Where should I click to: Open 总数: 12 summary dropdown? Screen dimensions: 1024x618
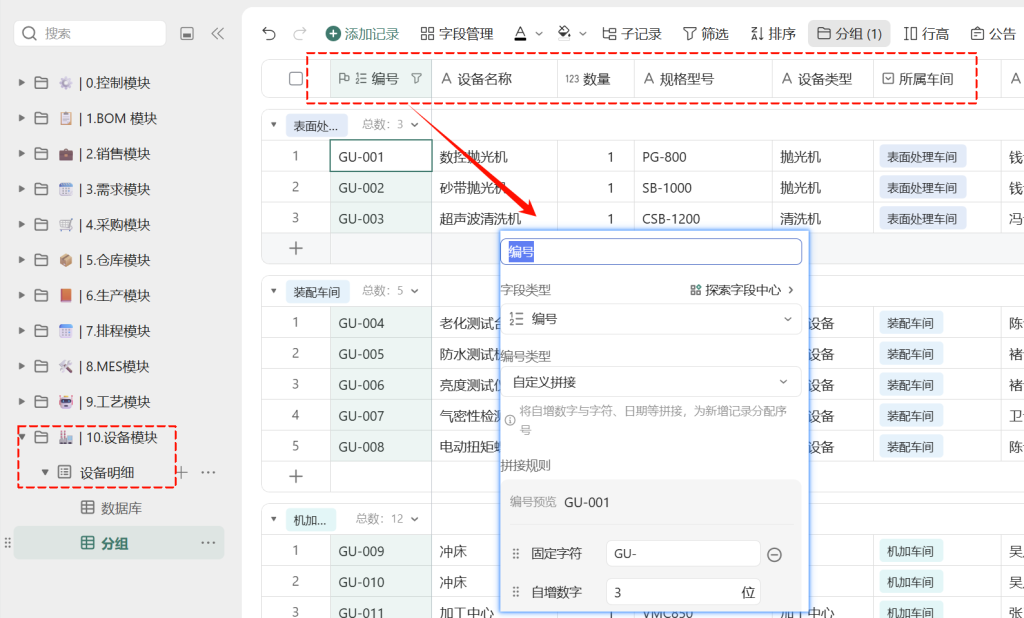click(x=387, y=519)
